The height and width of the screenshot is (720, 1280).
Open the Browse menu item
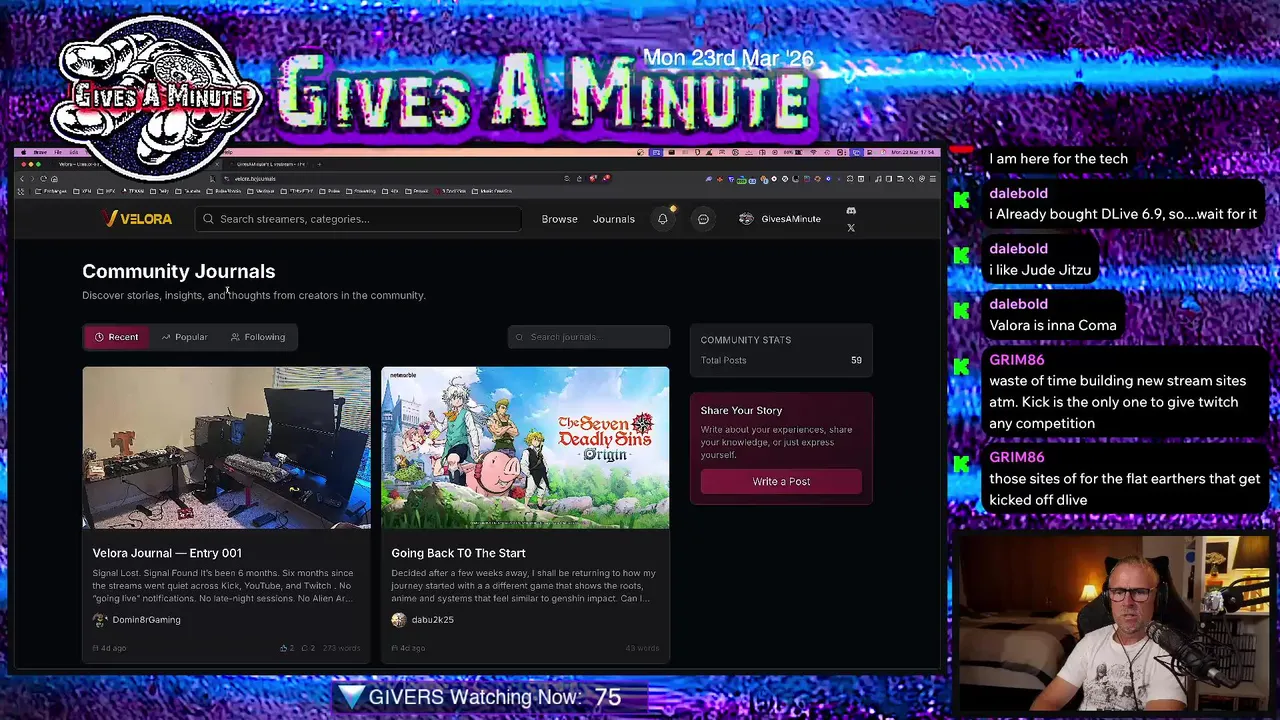click(x=559, y=219)
